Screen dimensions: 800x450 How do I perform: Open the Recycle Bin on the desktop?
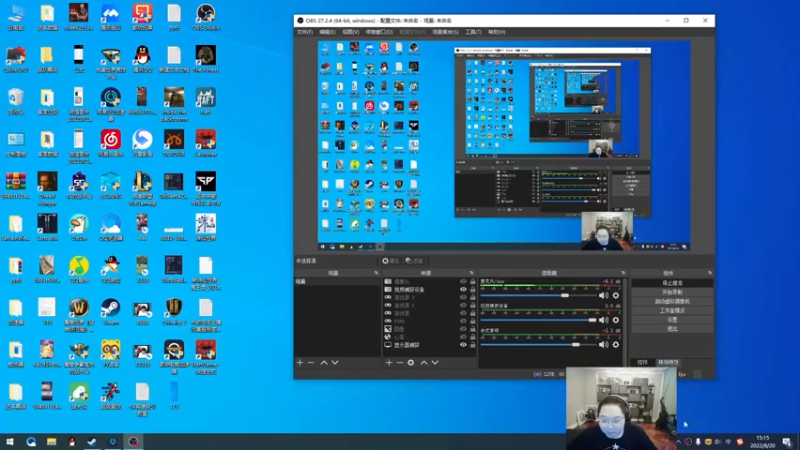[16, 101]
